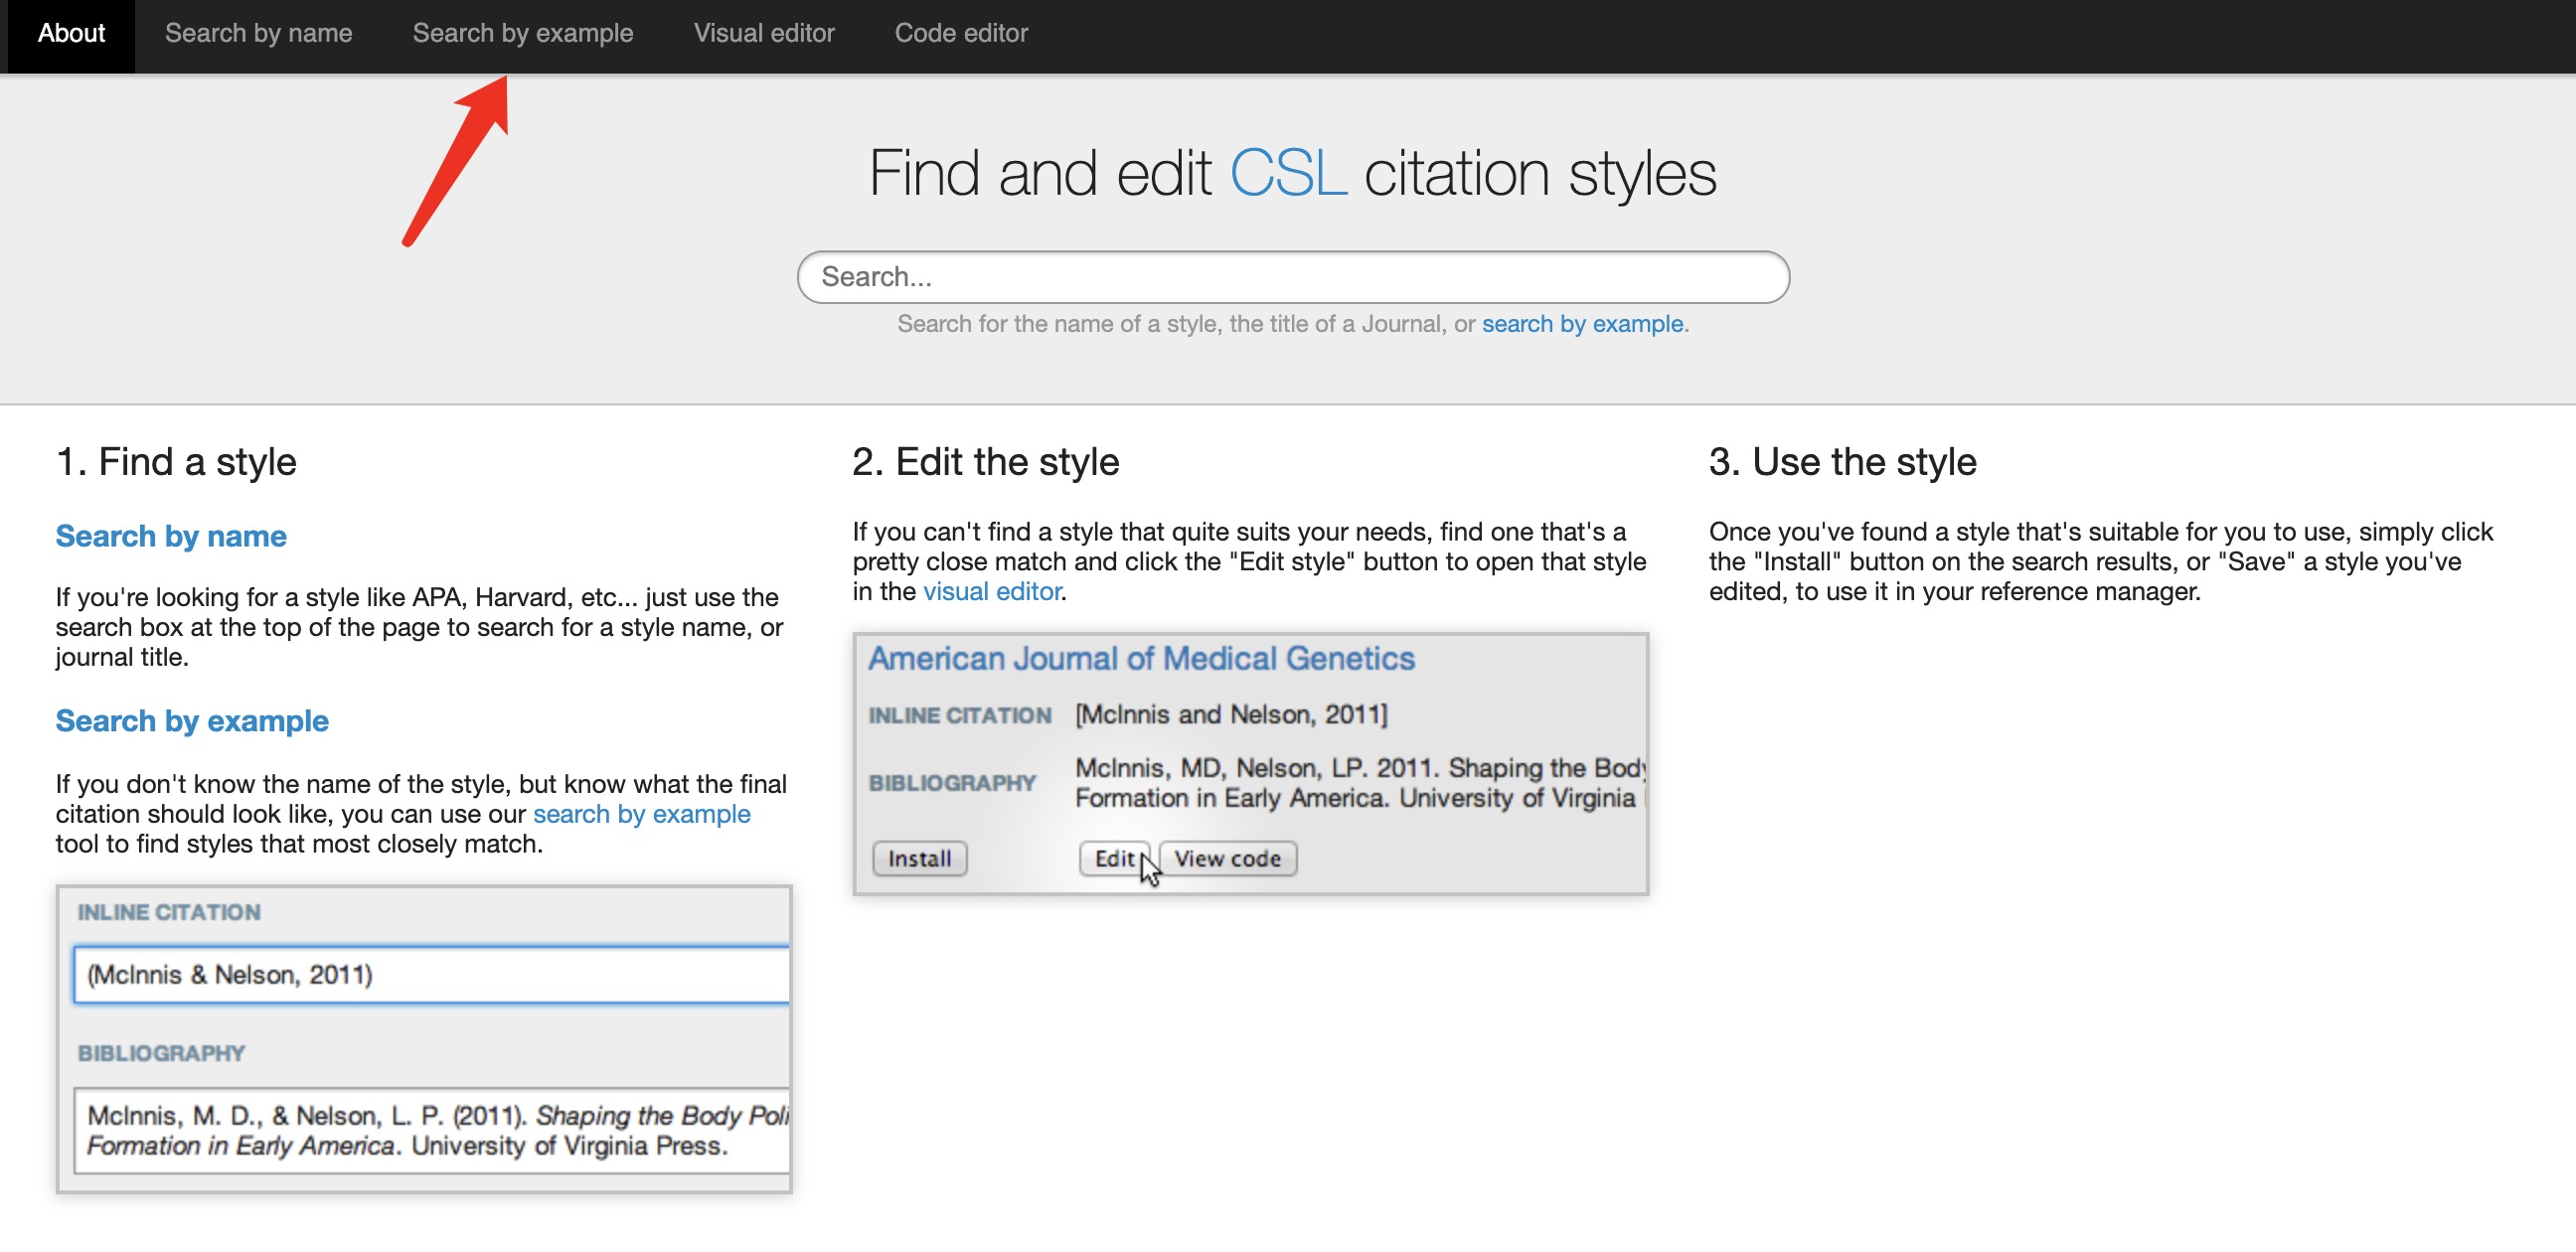Open Search by example from the top menu
The image size is (2576, 1252).
(522, 33)
